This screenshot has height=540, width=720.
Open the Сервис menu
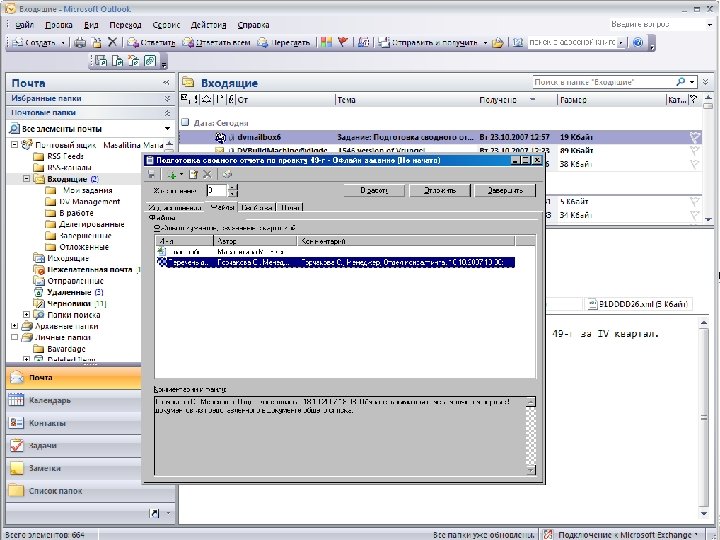[166, 25]
